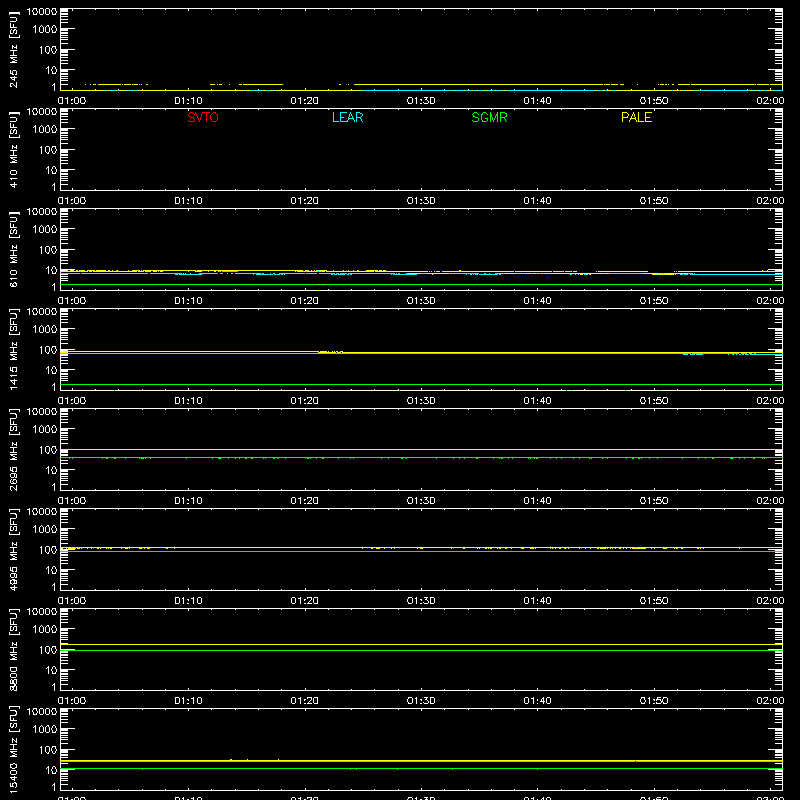Select the 4995 MHz [SFU] axis title
The width and height of the screenshot is (800, 800).
[14, 549]
